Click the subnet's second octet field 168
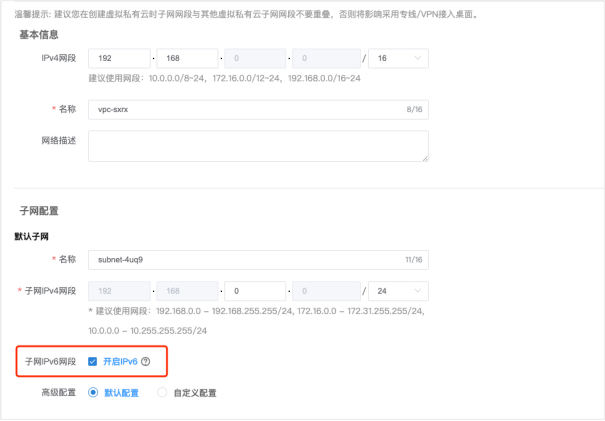The width and height of the screenshot is (605, 421). tap(187, 292)
